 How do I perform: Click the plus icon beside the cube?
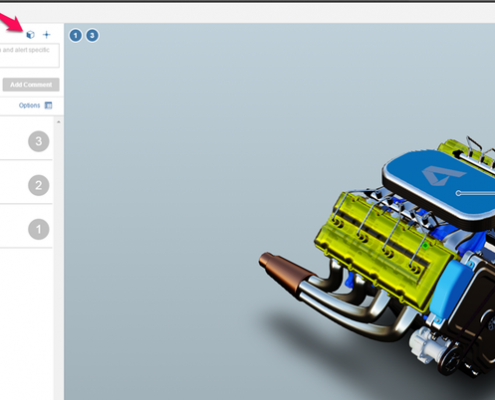pos(46,35)
